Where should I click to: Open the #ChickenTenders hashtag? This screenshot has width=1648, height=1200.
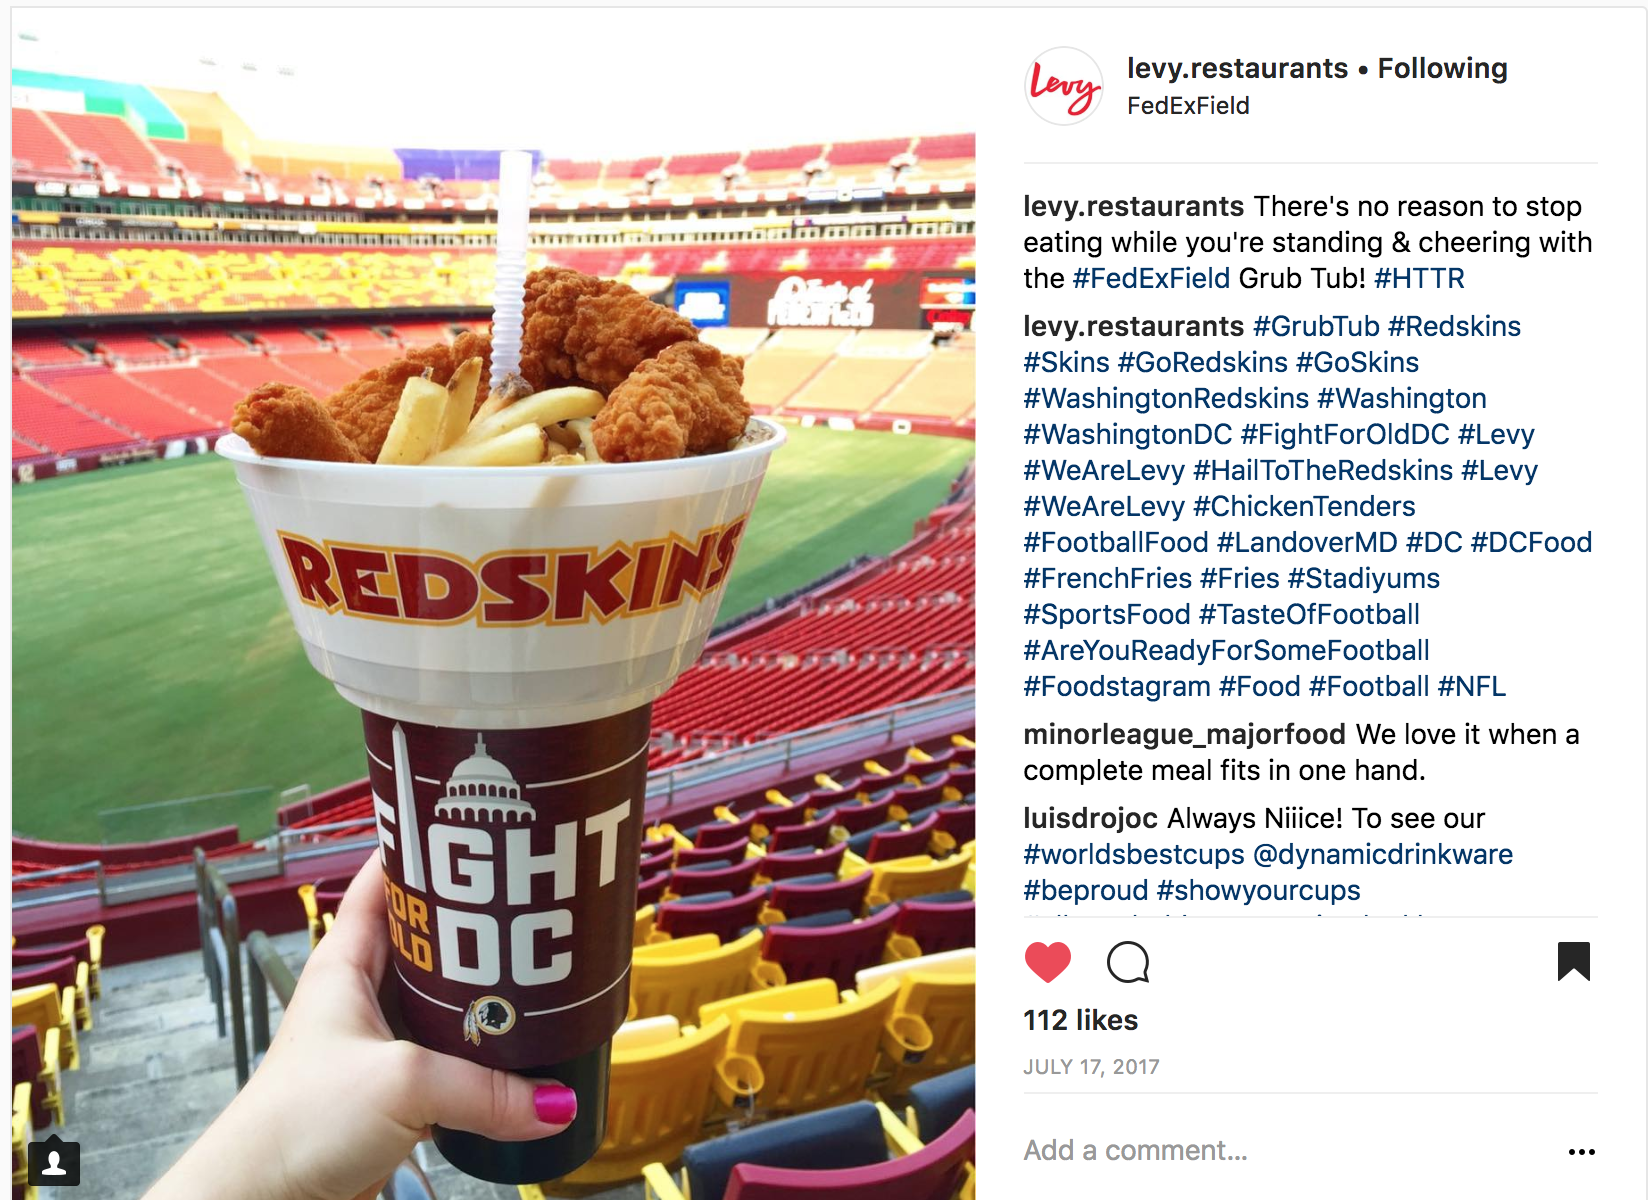coord(1304,506)
